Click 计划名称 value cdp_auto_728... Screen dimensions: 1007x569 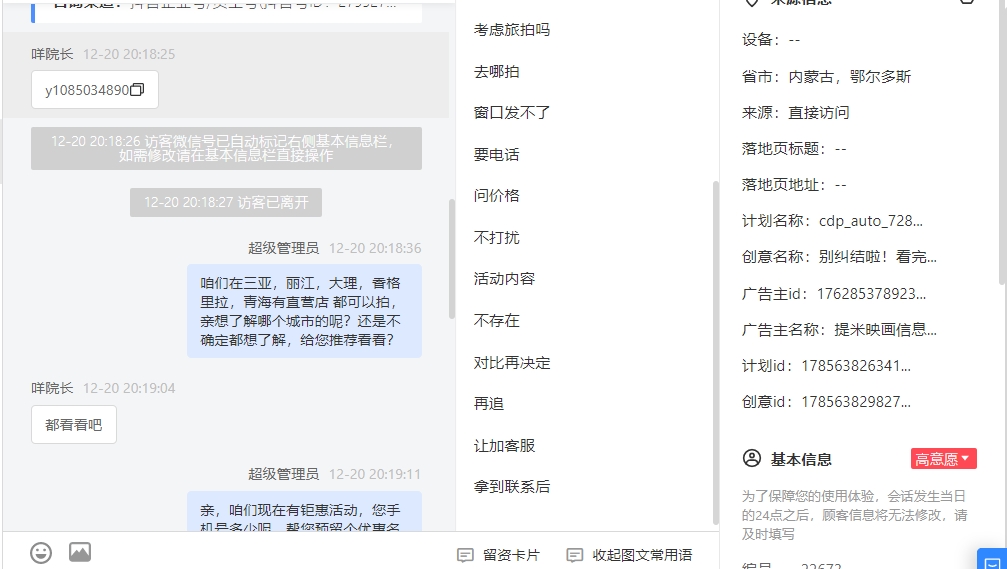(x=871, y=221)
